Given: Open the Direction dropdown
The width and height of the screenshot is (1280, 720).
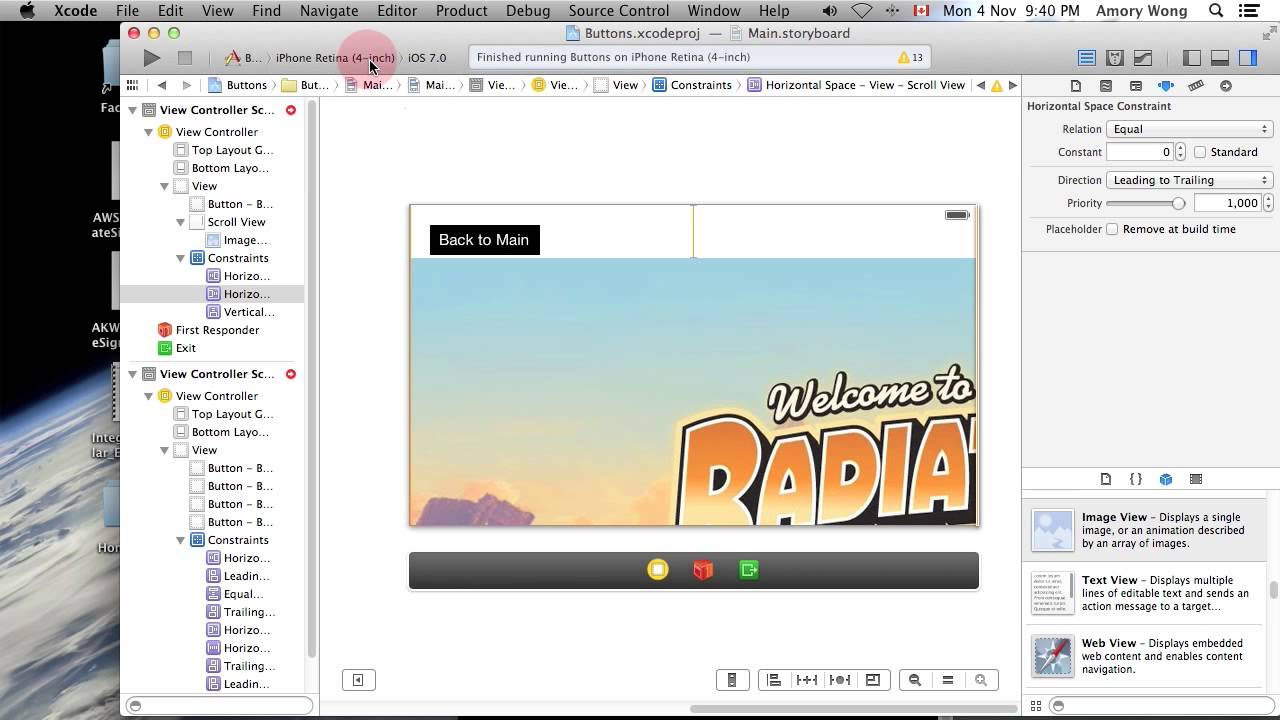Looking at the screenshot, I should coord(1189,180).
